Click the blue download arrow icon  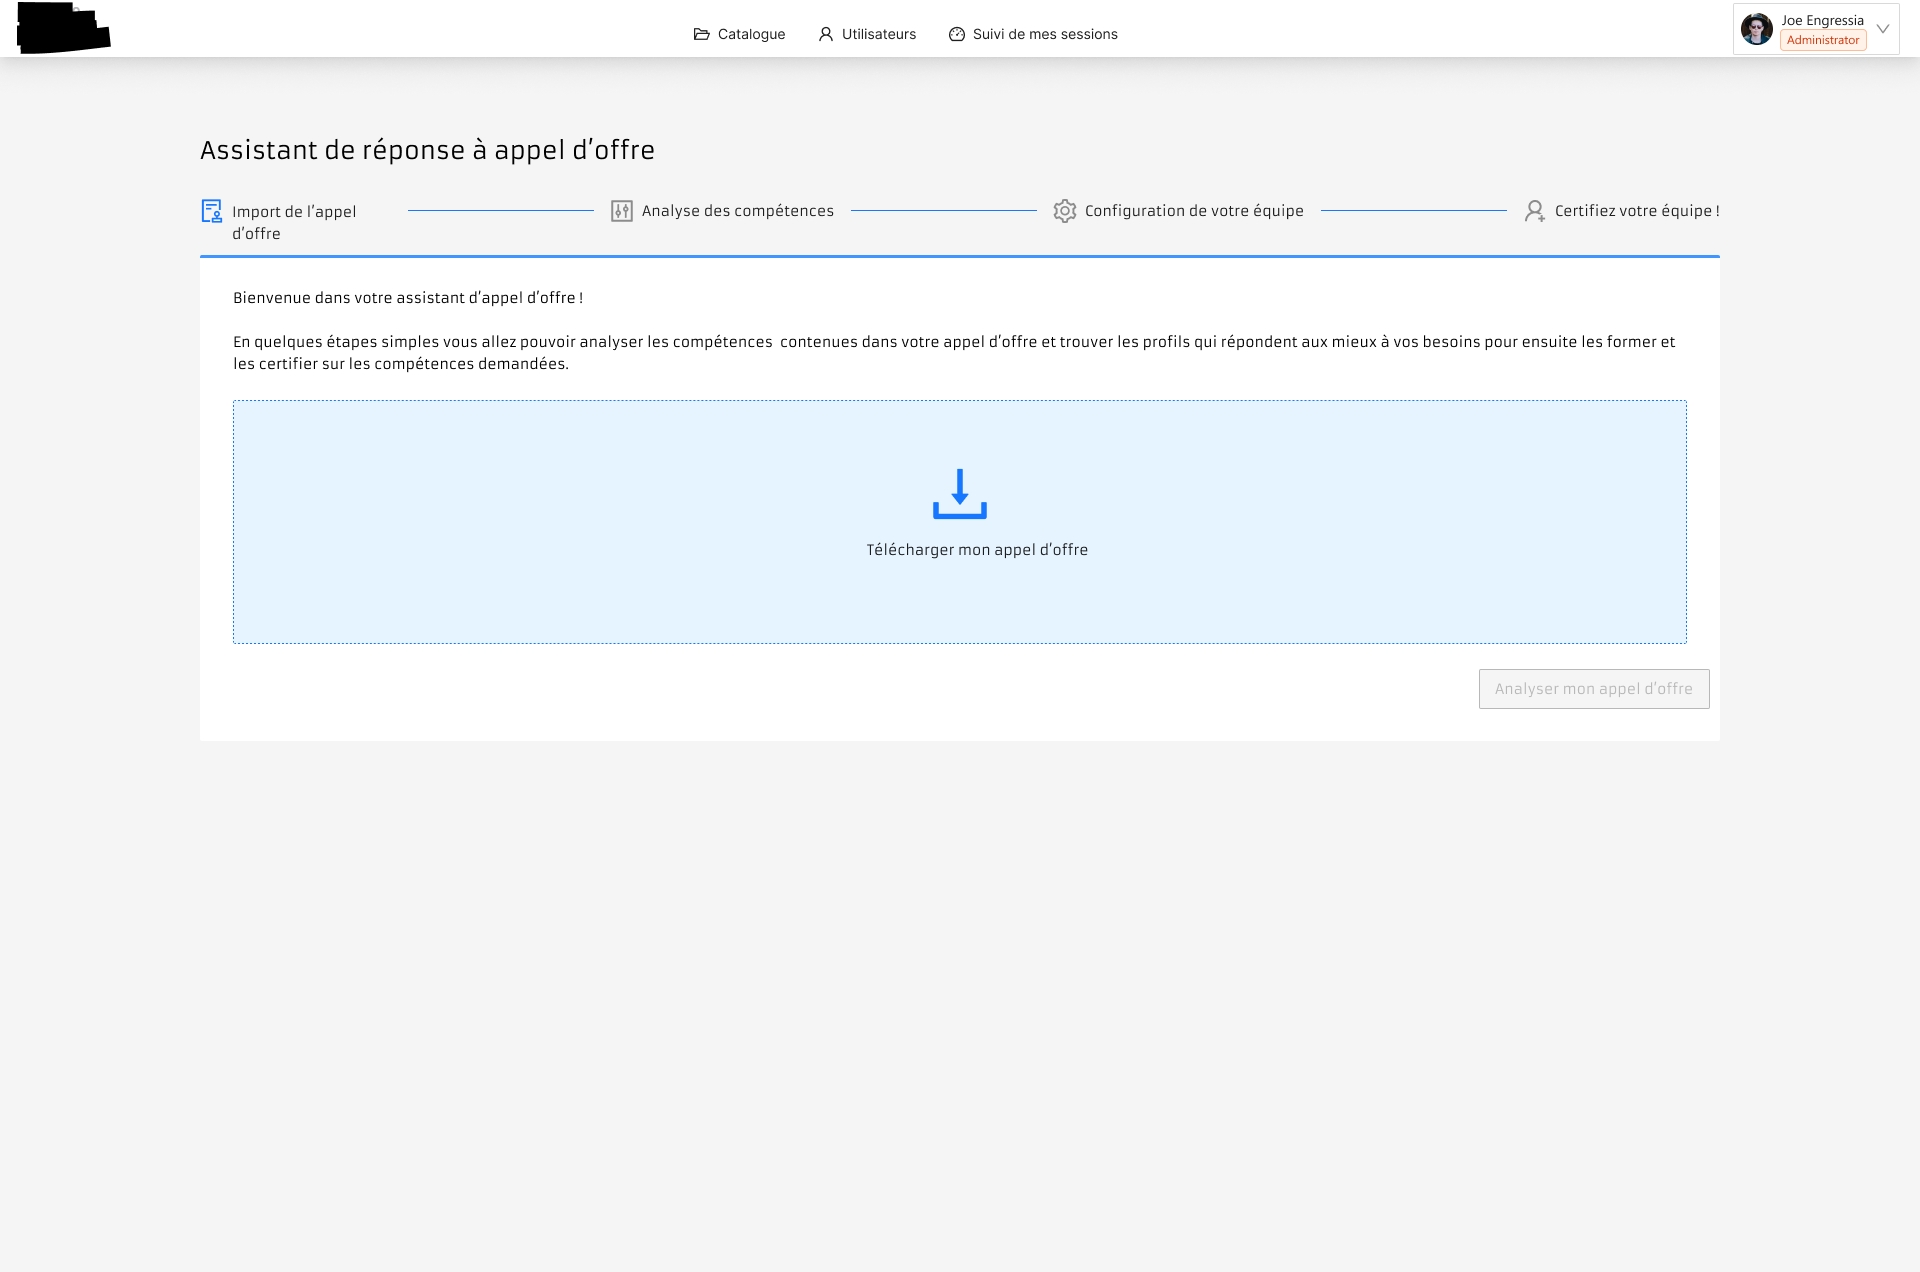(x=960, y=494)
